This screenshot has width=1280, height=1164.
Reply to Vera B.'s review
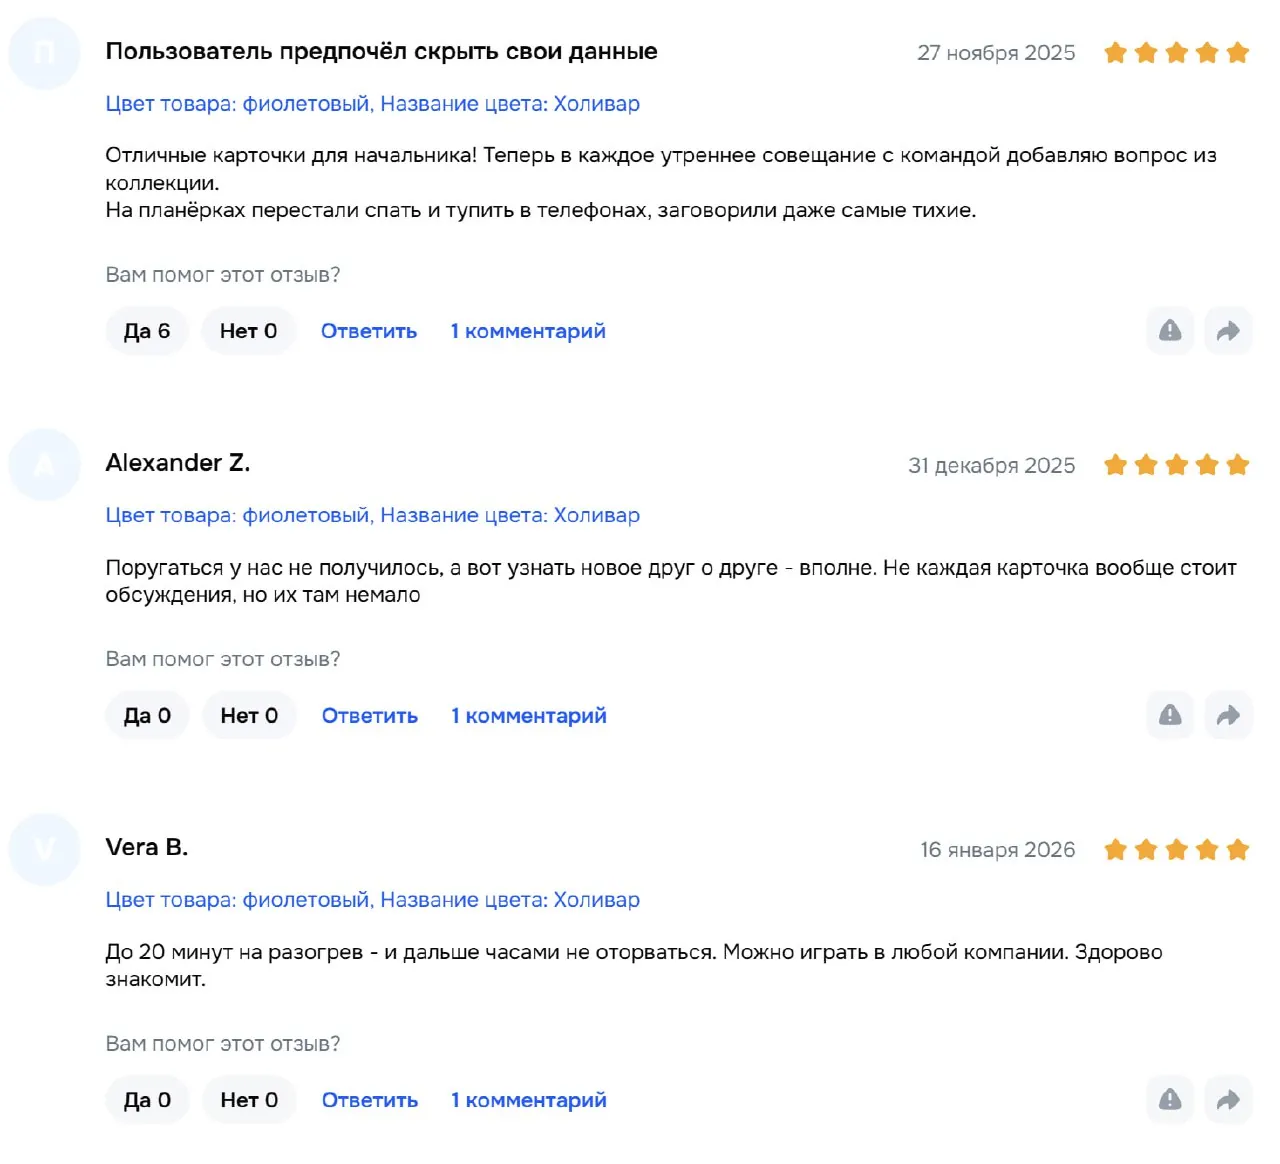370,1100
